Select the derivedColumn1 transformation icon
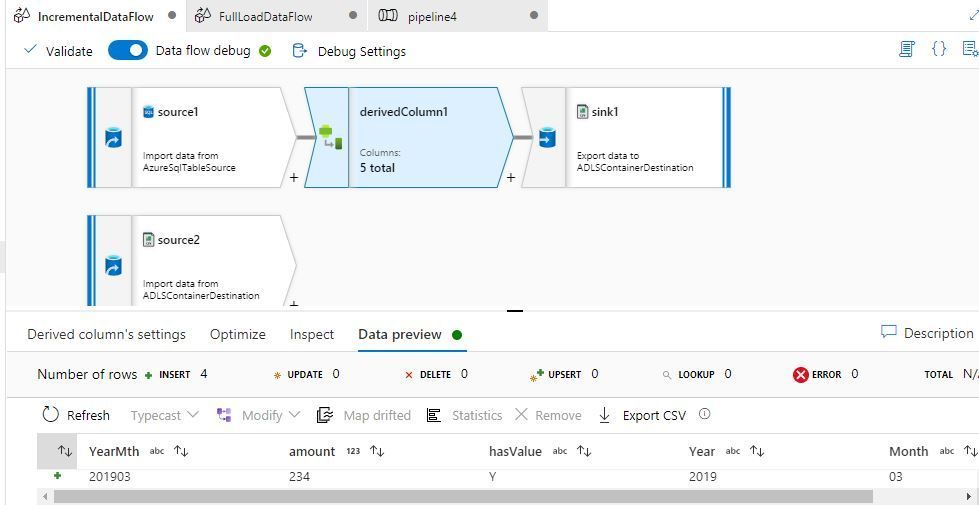979x505 pixels. 331,138
